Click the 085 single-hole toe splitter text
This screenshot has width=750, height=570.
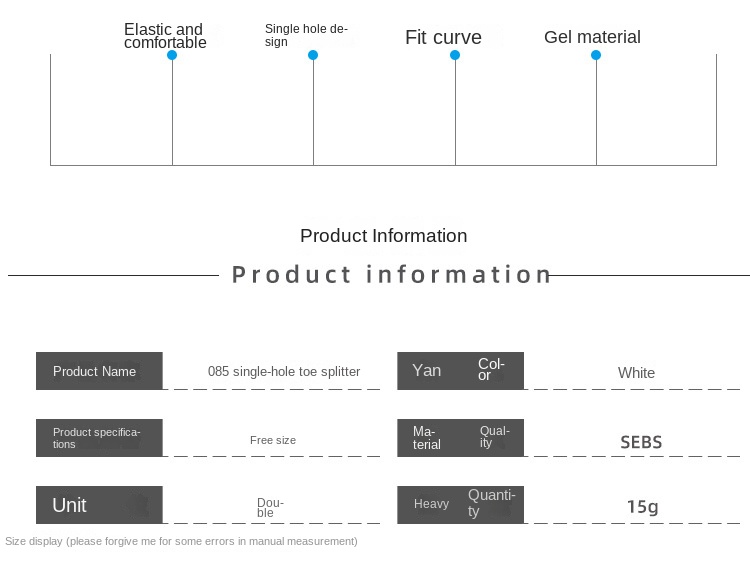click(x=284, y=372)
